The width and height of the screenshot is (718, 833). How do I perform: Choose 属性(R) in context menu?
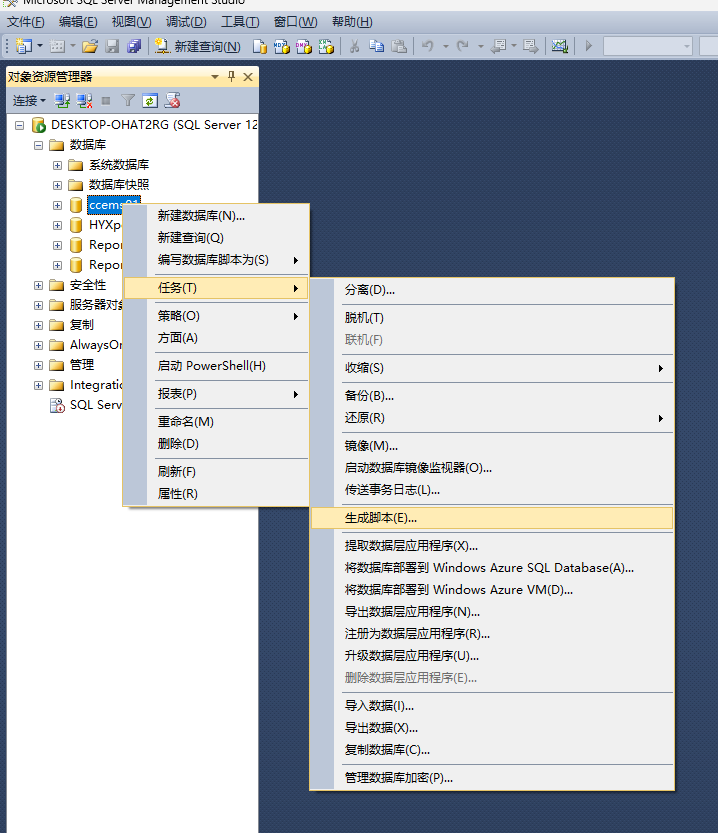217,494
